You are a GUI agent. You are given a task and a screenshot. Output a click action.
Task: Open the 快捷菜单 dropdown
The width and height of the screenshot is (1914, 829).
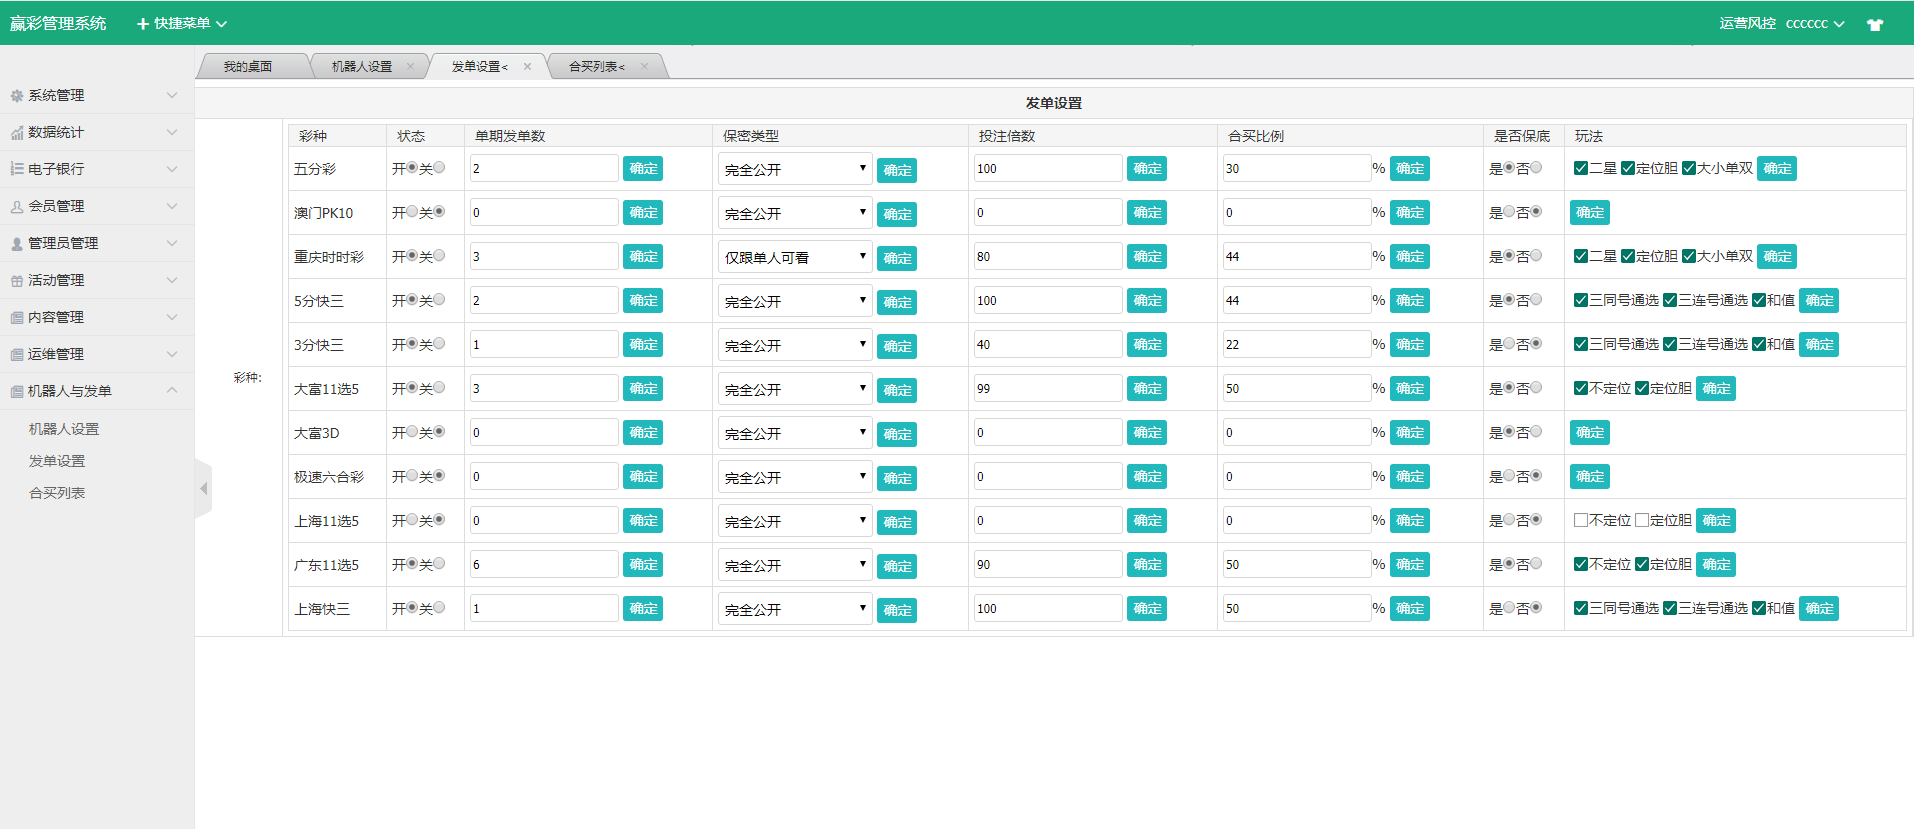click(182, 23)
